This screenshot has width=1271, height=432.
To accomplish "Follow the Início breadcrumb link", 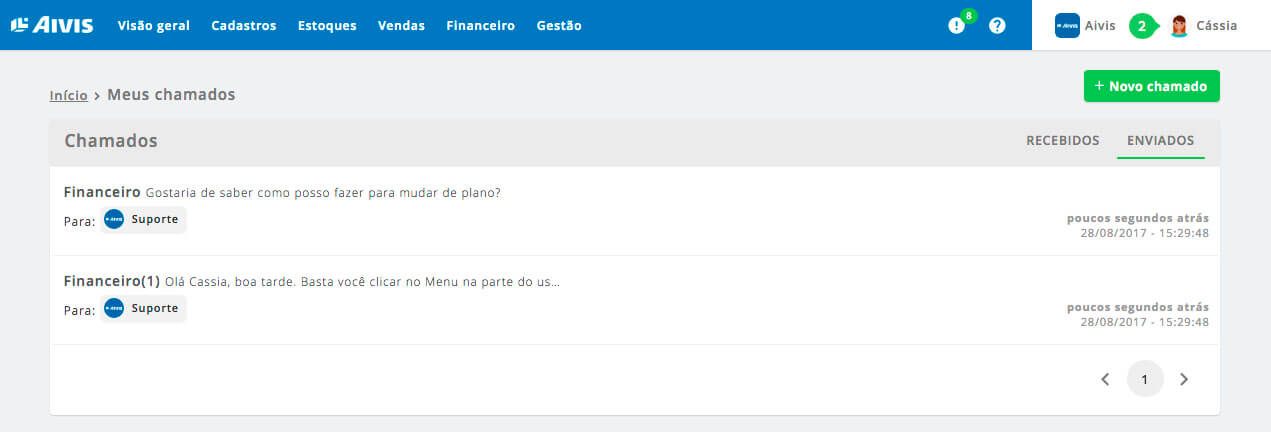I will (x=68, y=95).
